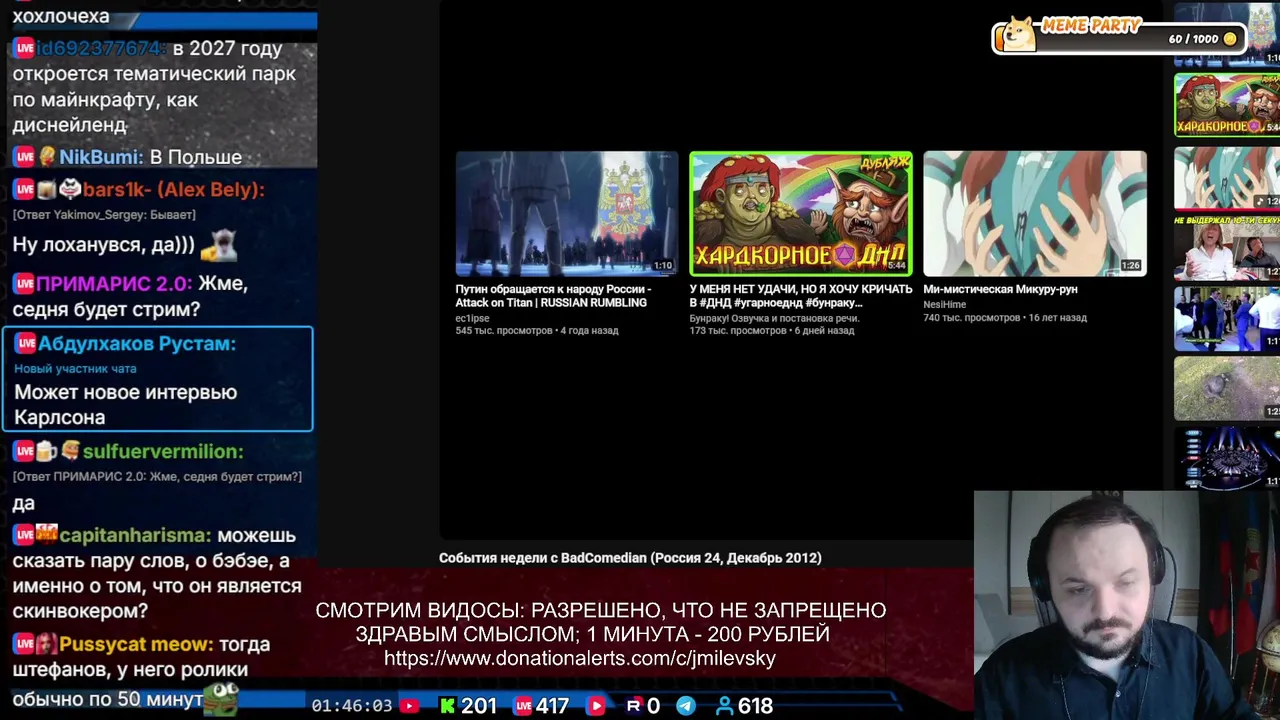
Task: Open the Putin Attack on Titan video thumbnail
Action: click(x=567, y=213)
